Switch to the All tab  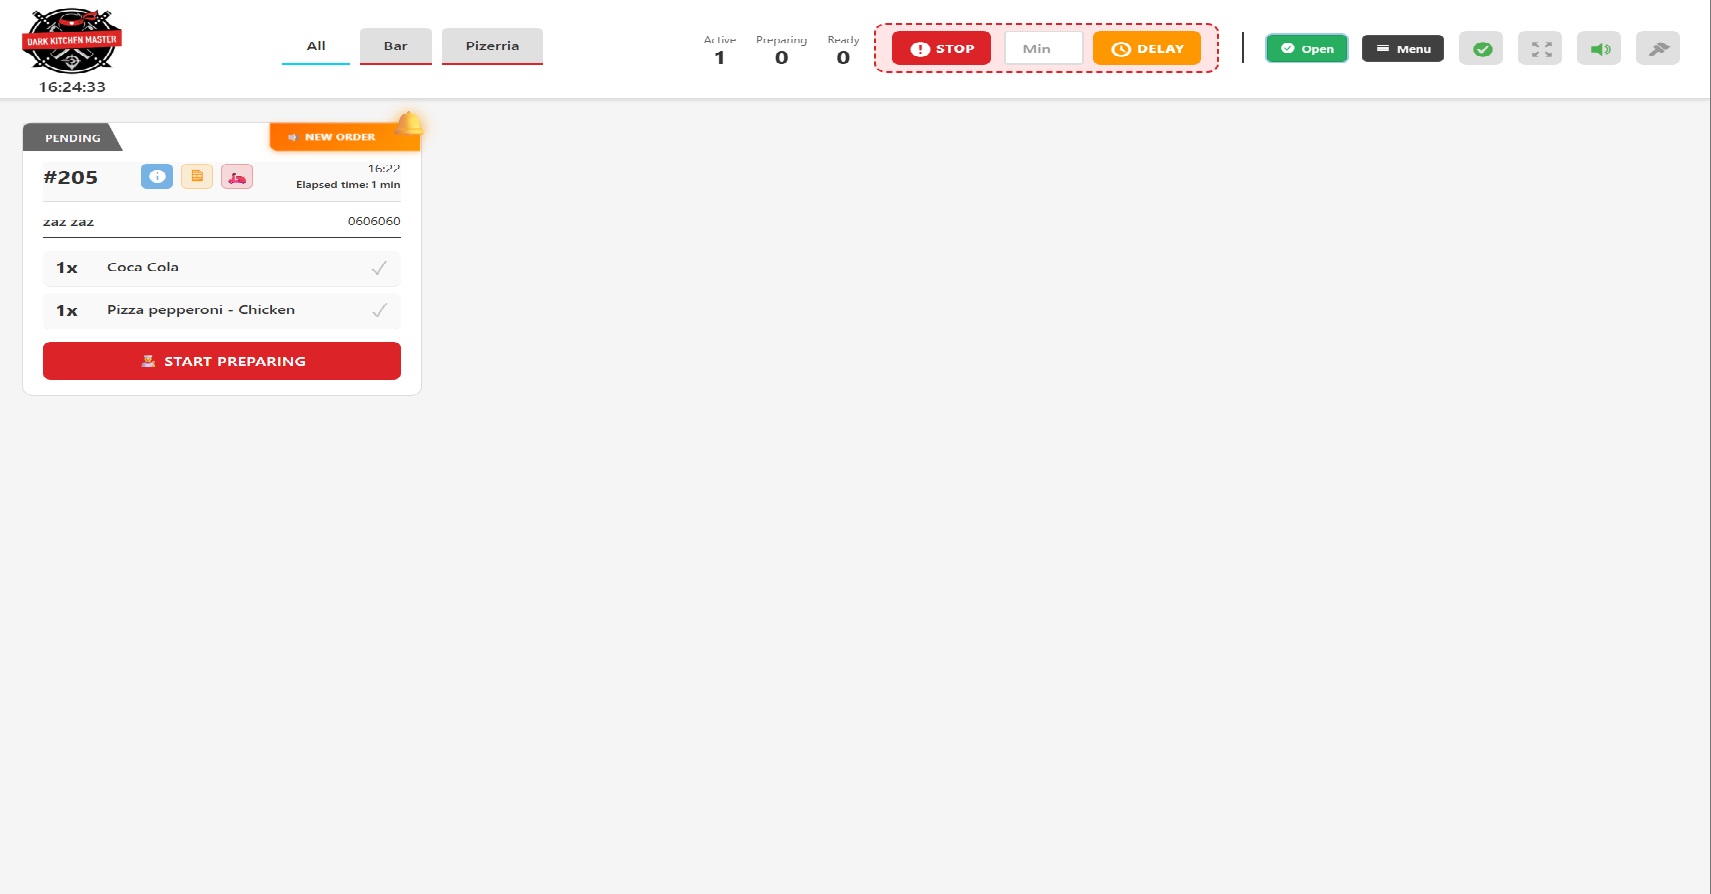pos(316,46)
